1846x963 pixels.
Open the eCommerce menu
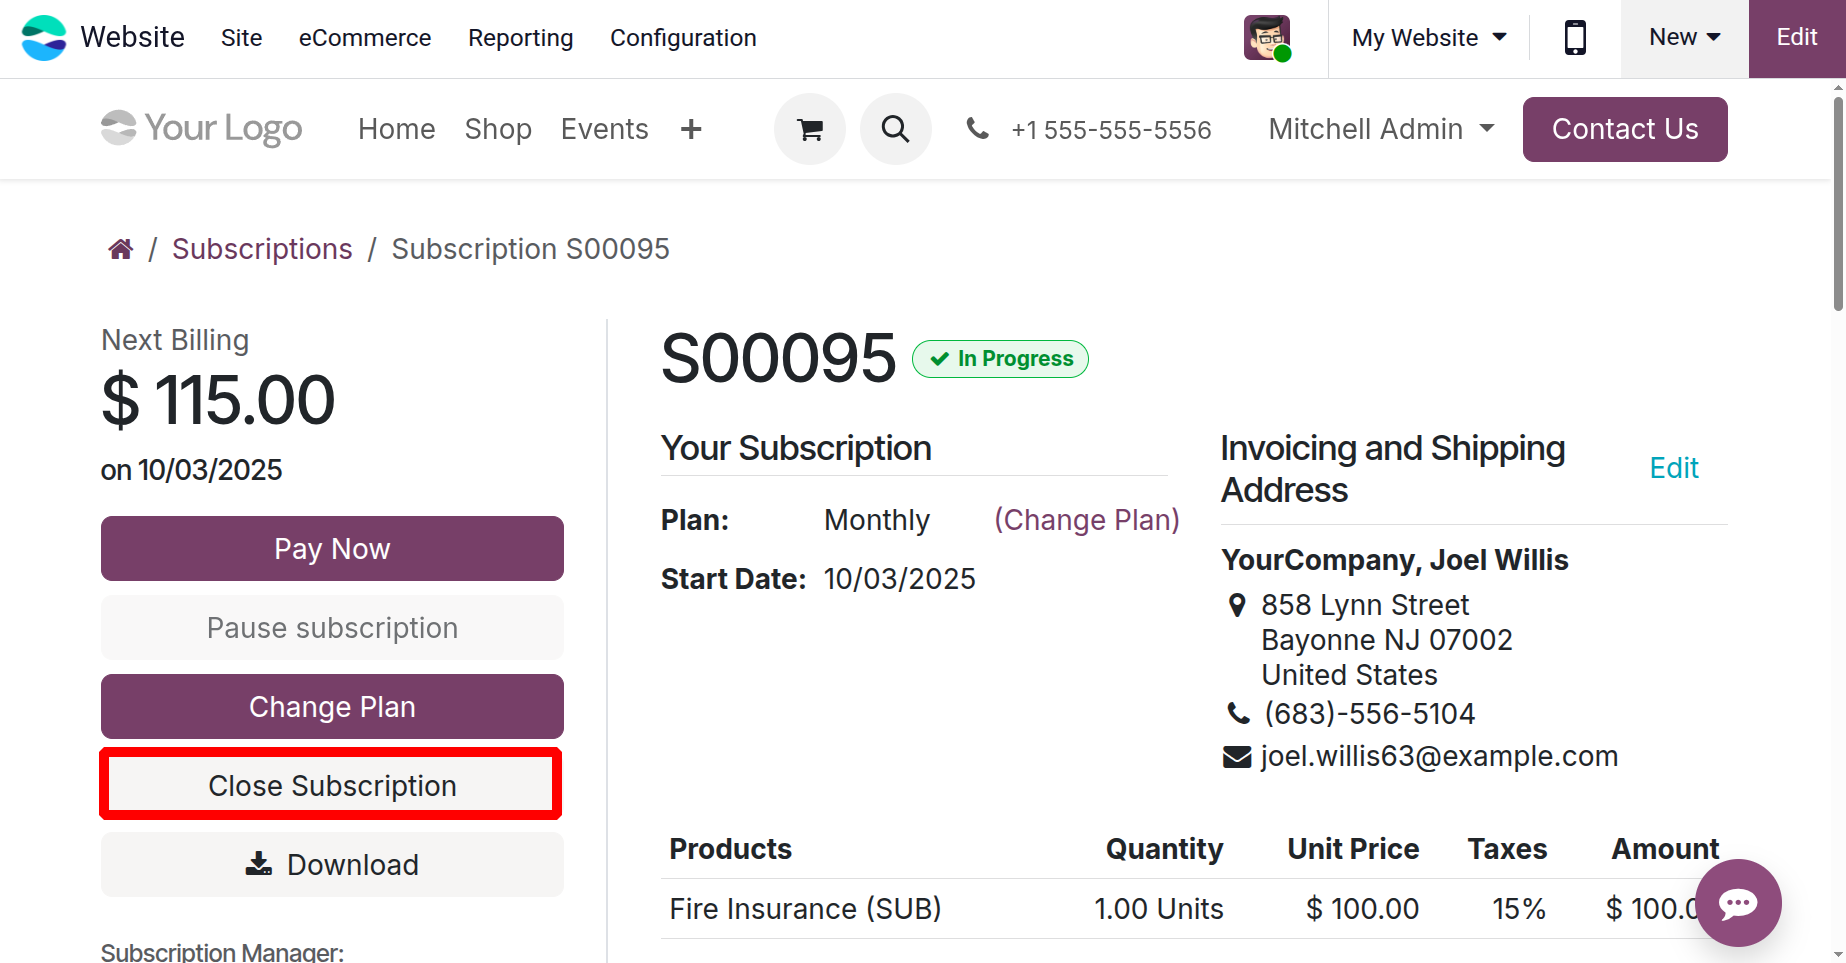point(365,38)
